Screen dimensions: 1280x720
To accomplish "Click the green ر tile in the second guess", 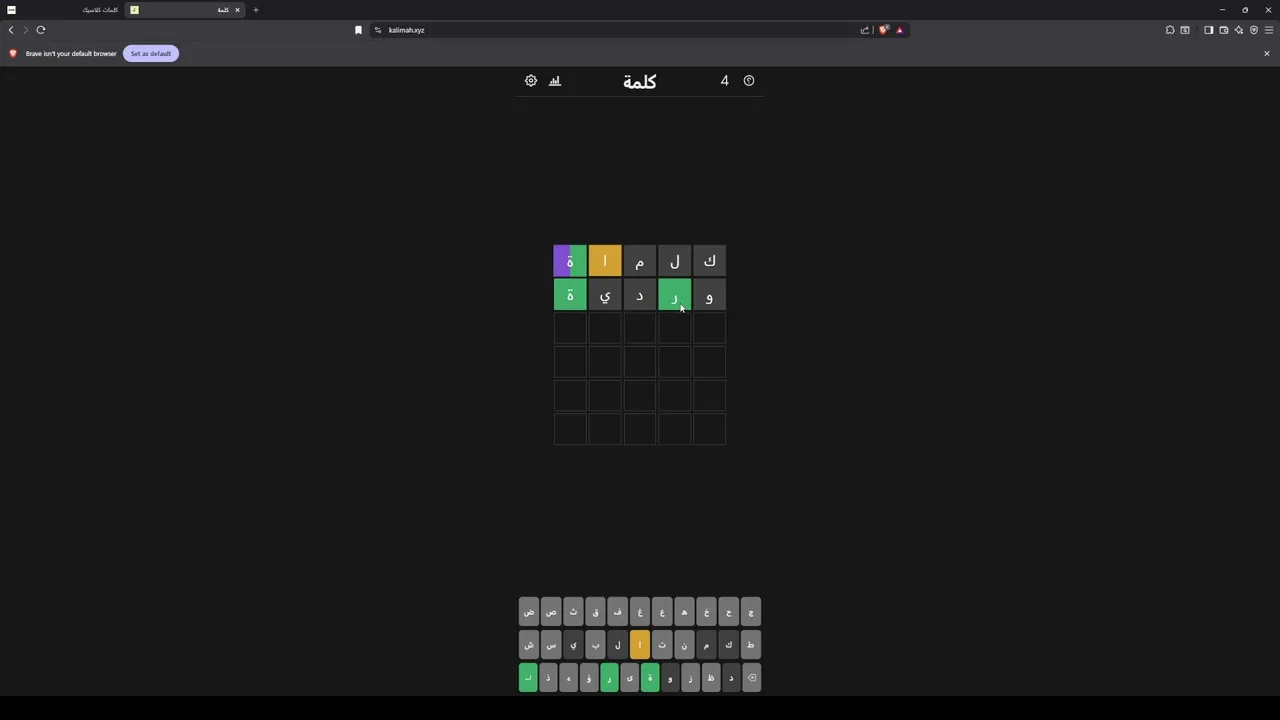I will click(675, 295).
